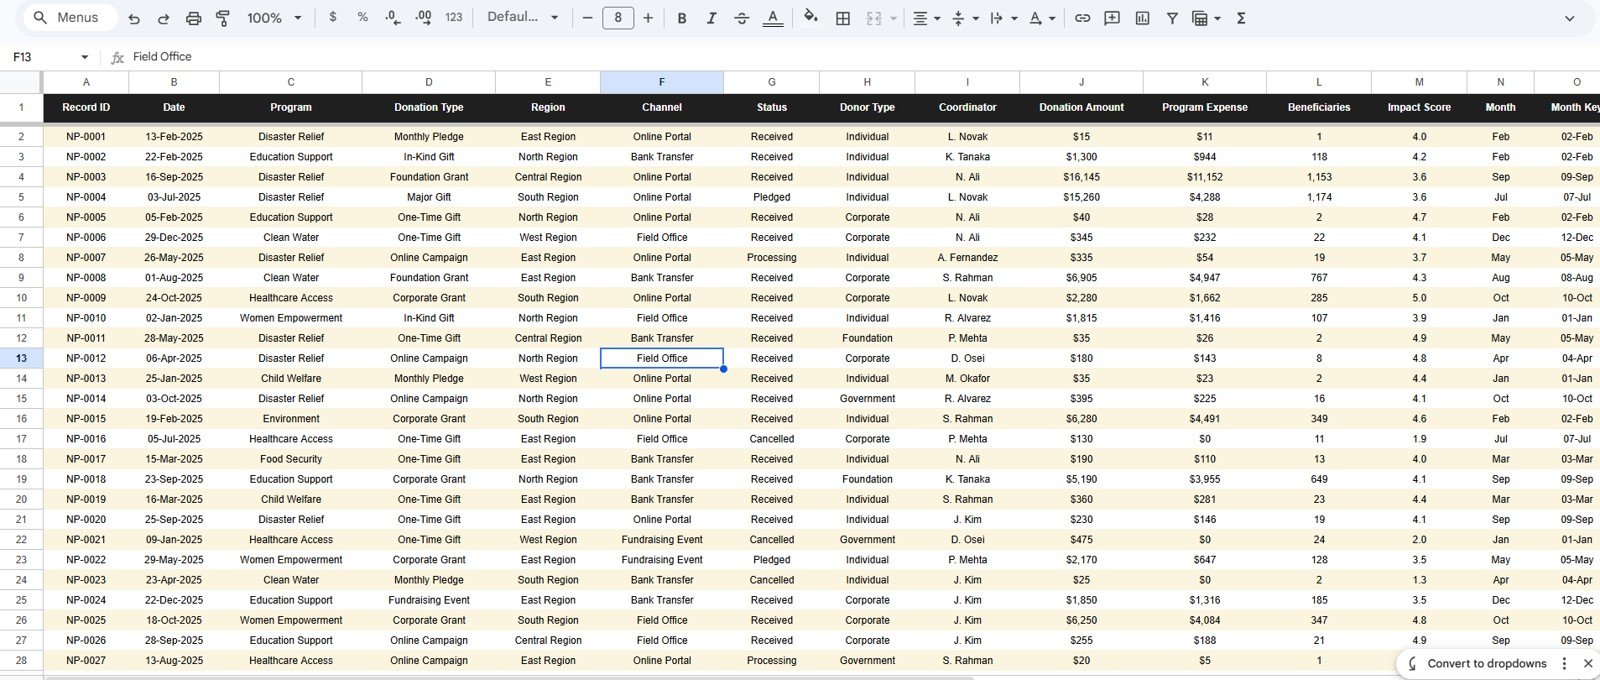Screen dimensions: 1600x680
Task: Click the Print icon
Action: click(194, 18)
